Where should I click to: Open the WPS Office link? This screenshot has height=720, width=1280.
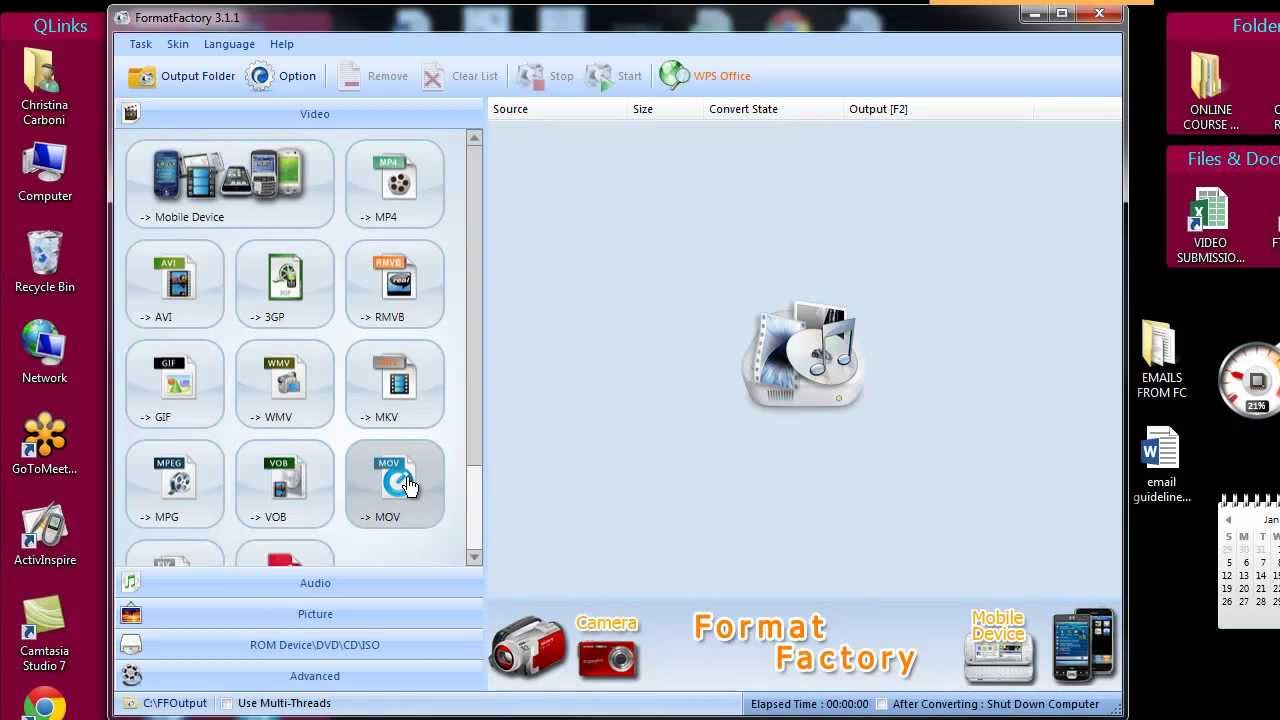tap(705, 76)
